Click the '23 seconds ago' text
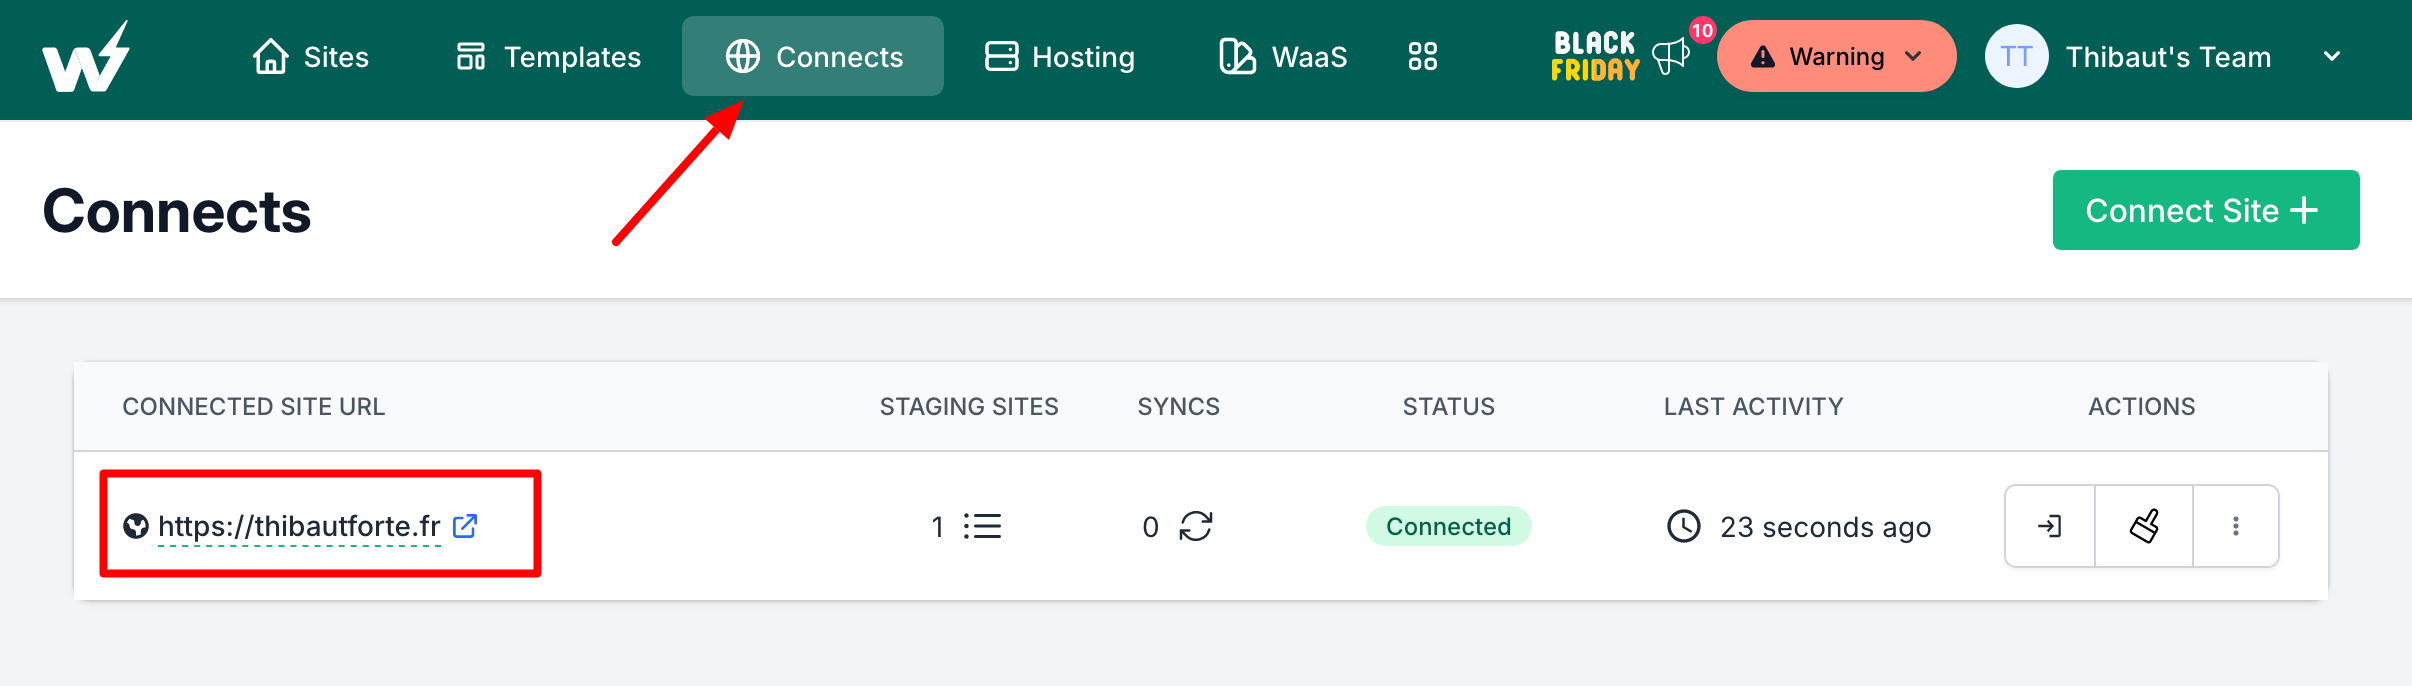Screen dimensions: 2412x686 point(1825,527)
